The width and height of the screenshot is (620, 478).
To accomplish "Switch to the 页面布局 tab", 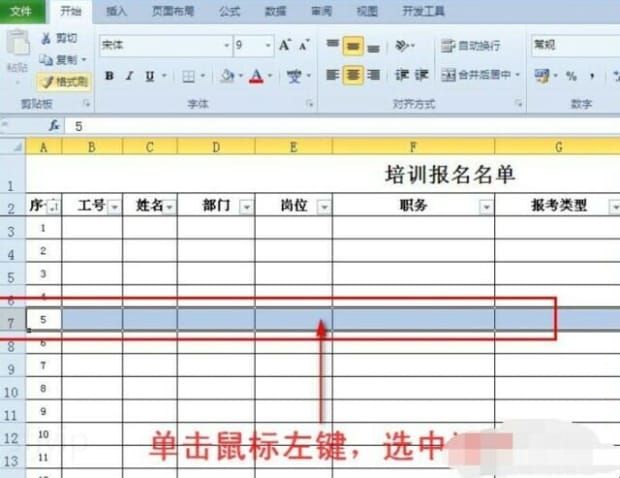I will [x=173, y=11].
